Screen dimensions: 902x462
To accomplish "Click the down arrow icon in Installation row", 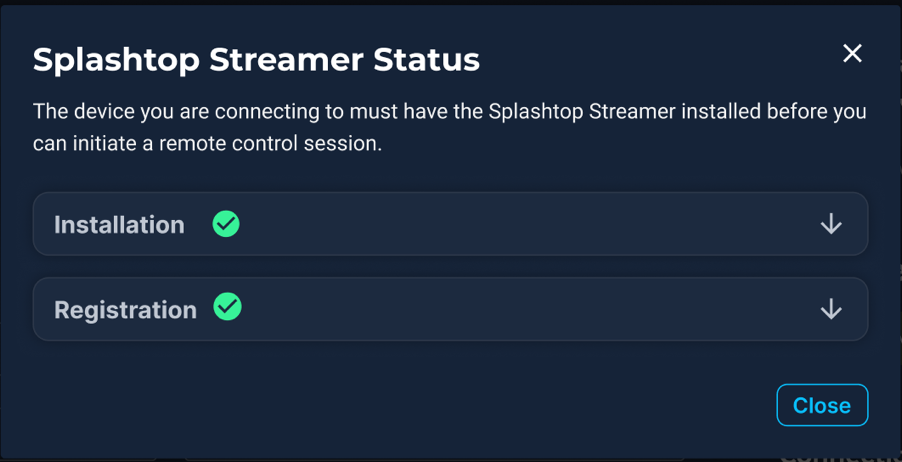I will 831,224.
